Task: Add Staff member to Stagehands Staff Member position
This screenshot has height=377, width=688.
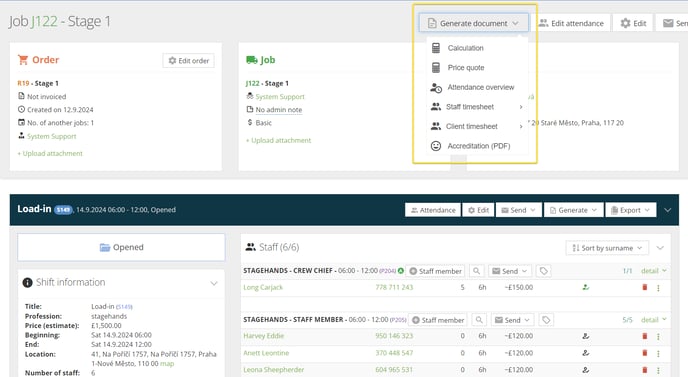Action: (x=438, y=320)
